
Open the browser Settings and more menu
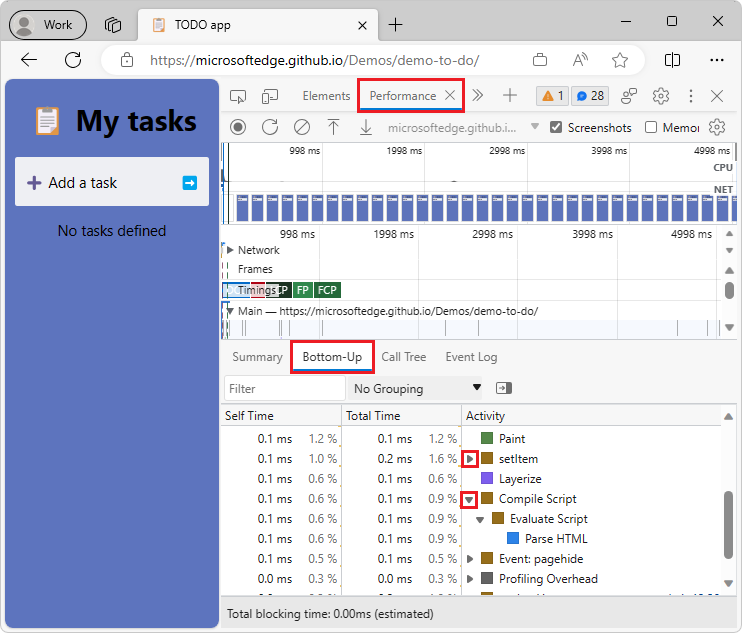click(717, 60)
